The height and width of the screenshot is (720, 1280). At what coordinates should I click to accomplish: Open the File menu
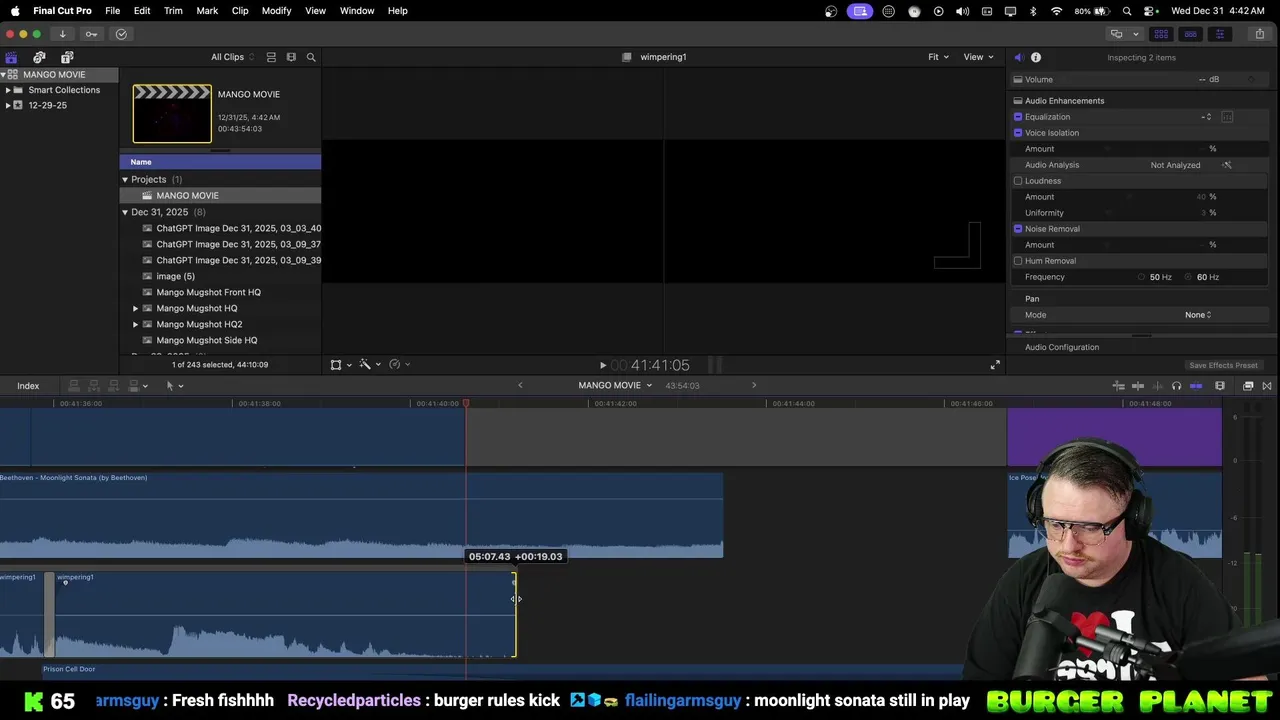113,10
